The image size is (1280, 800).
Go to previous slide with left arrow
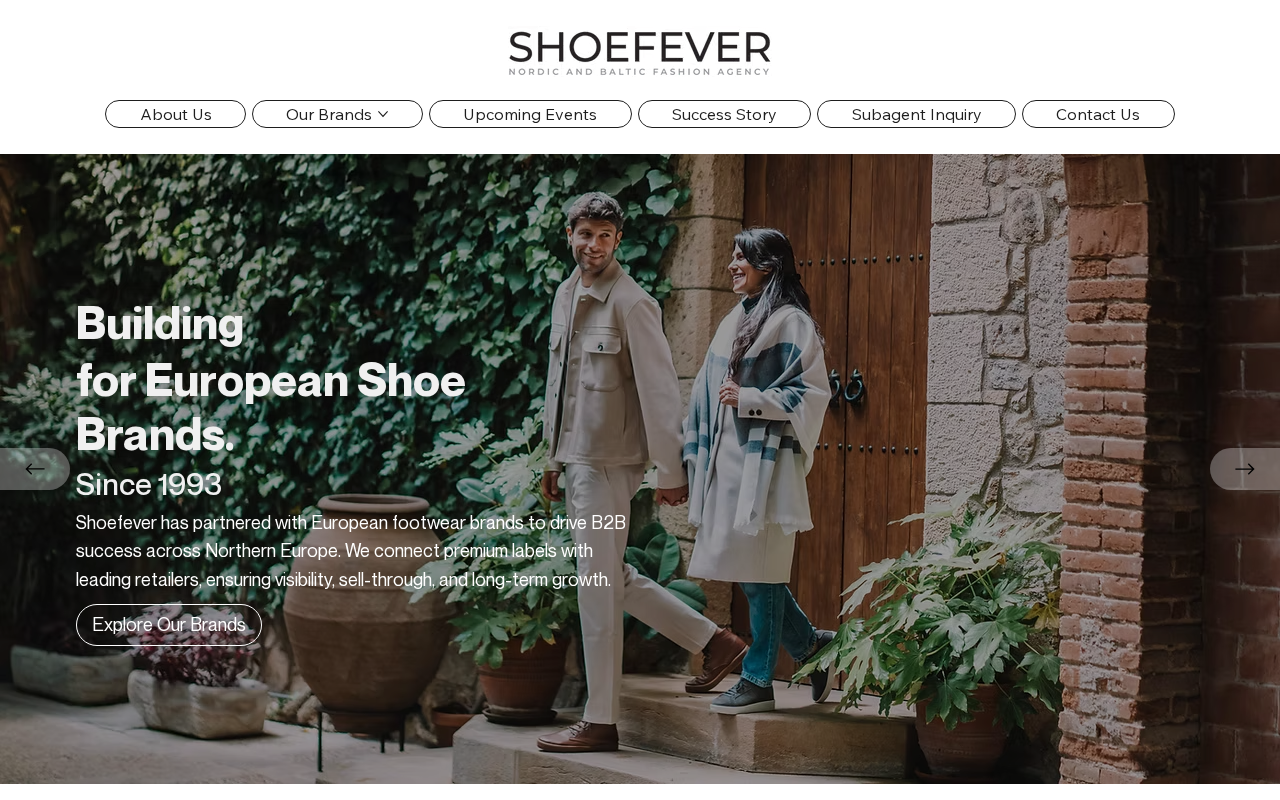pos(35,469)
